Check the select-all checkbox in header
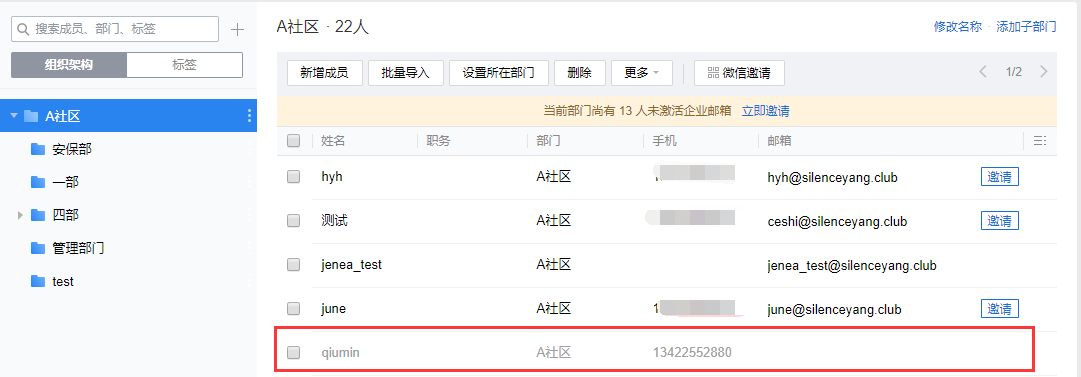This screenshot has height=377, width=1081. click(294, 141)
